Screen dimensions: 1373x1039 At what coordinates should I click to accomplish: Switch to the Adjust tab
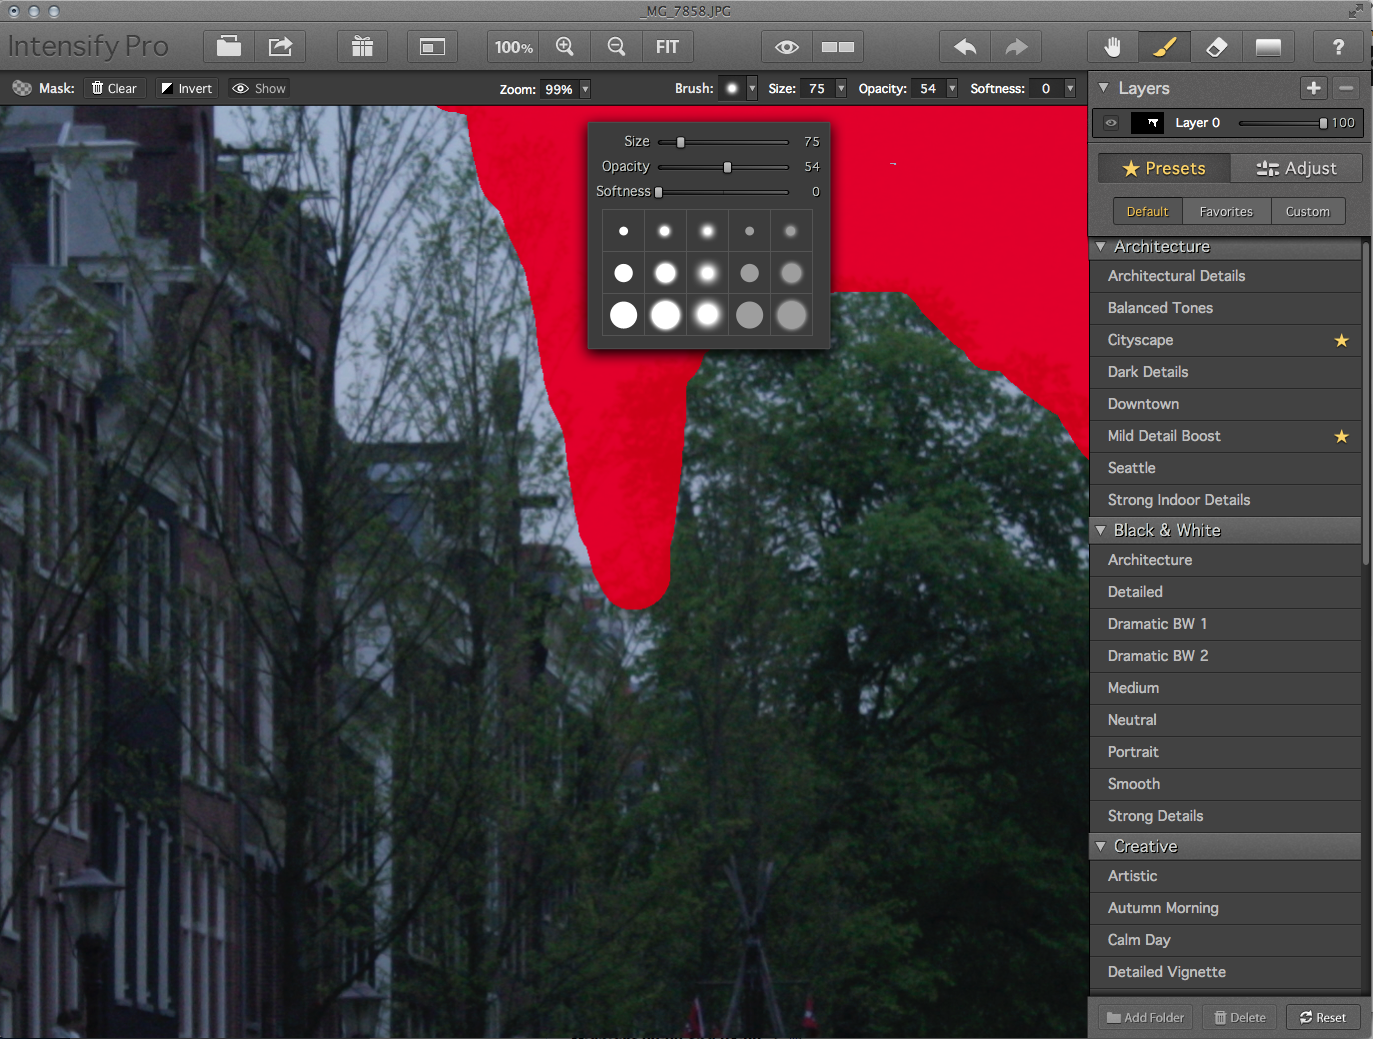coord(1296,168)
